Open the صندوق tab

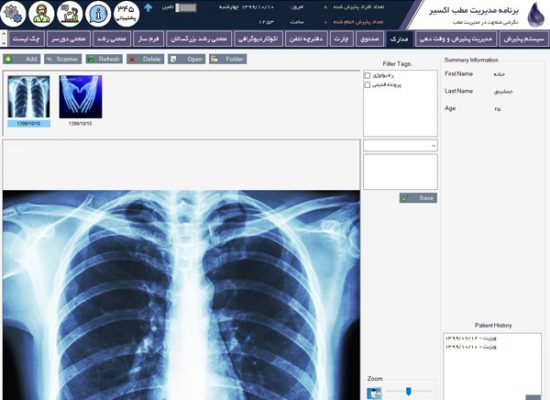click(370, 39)
